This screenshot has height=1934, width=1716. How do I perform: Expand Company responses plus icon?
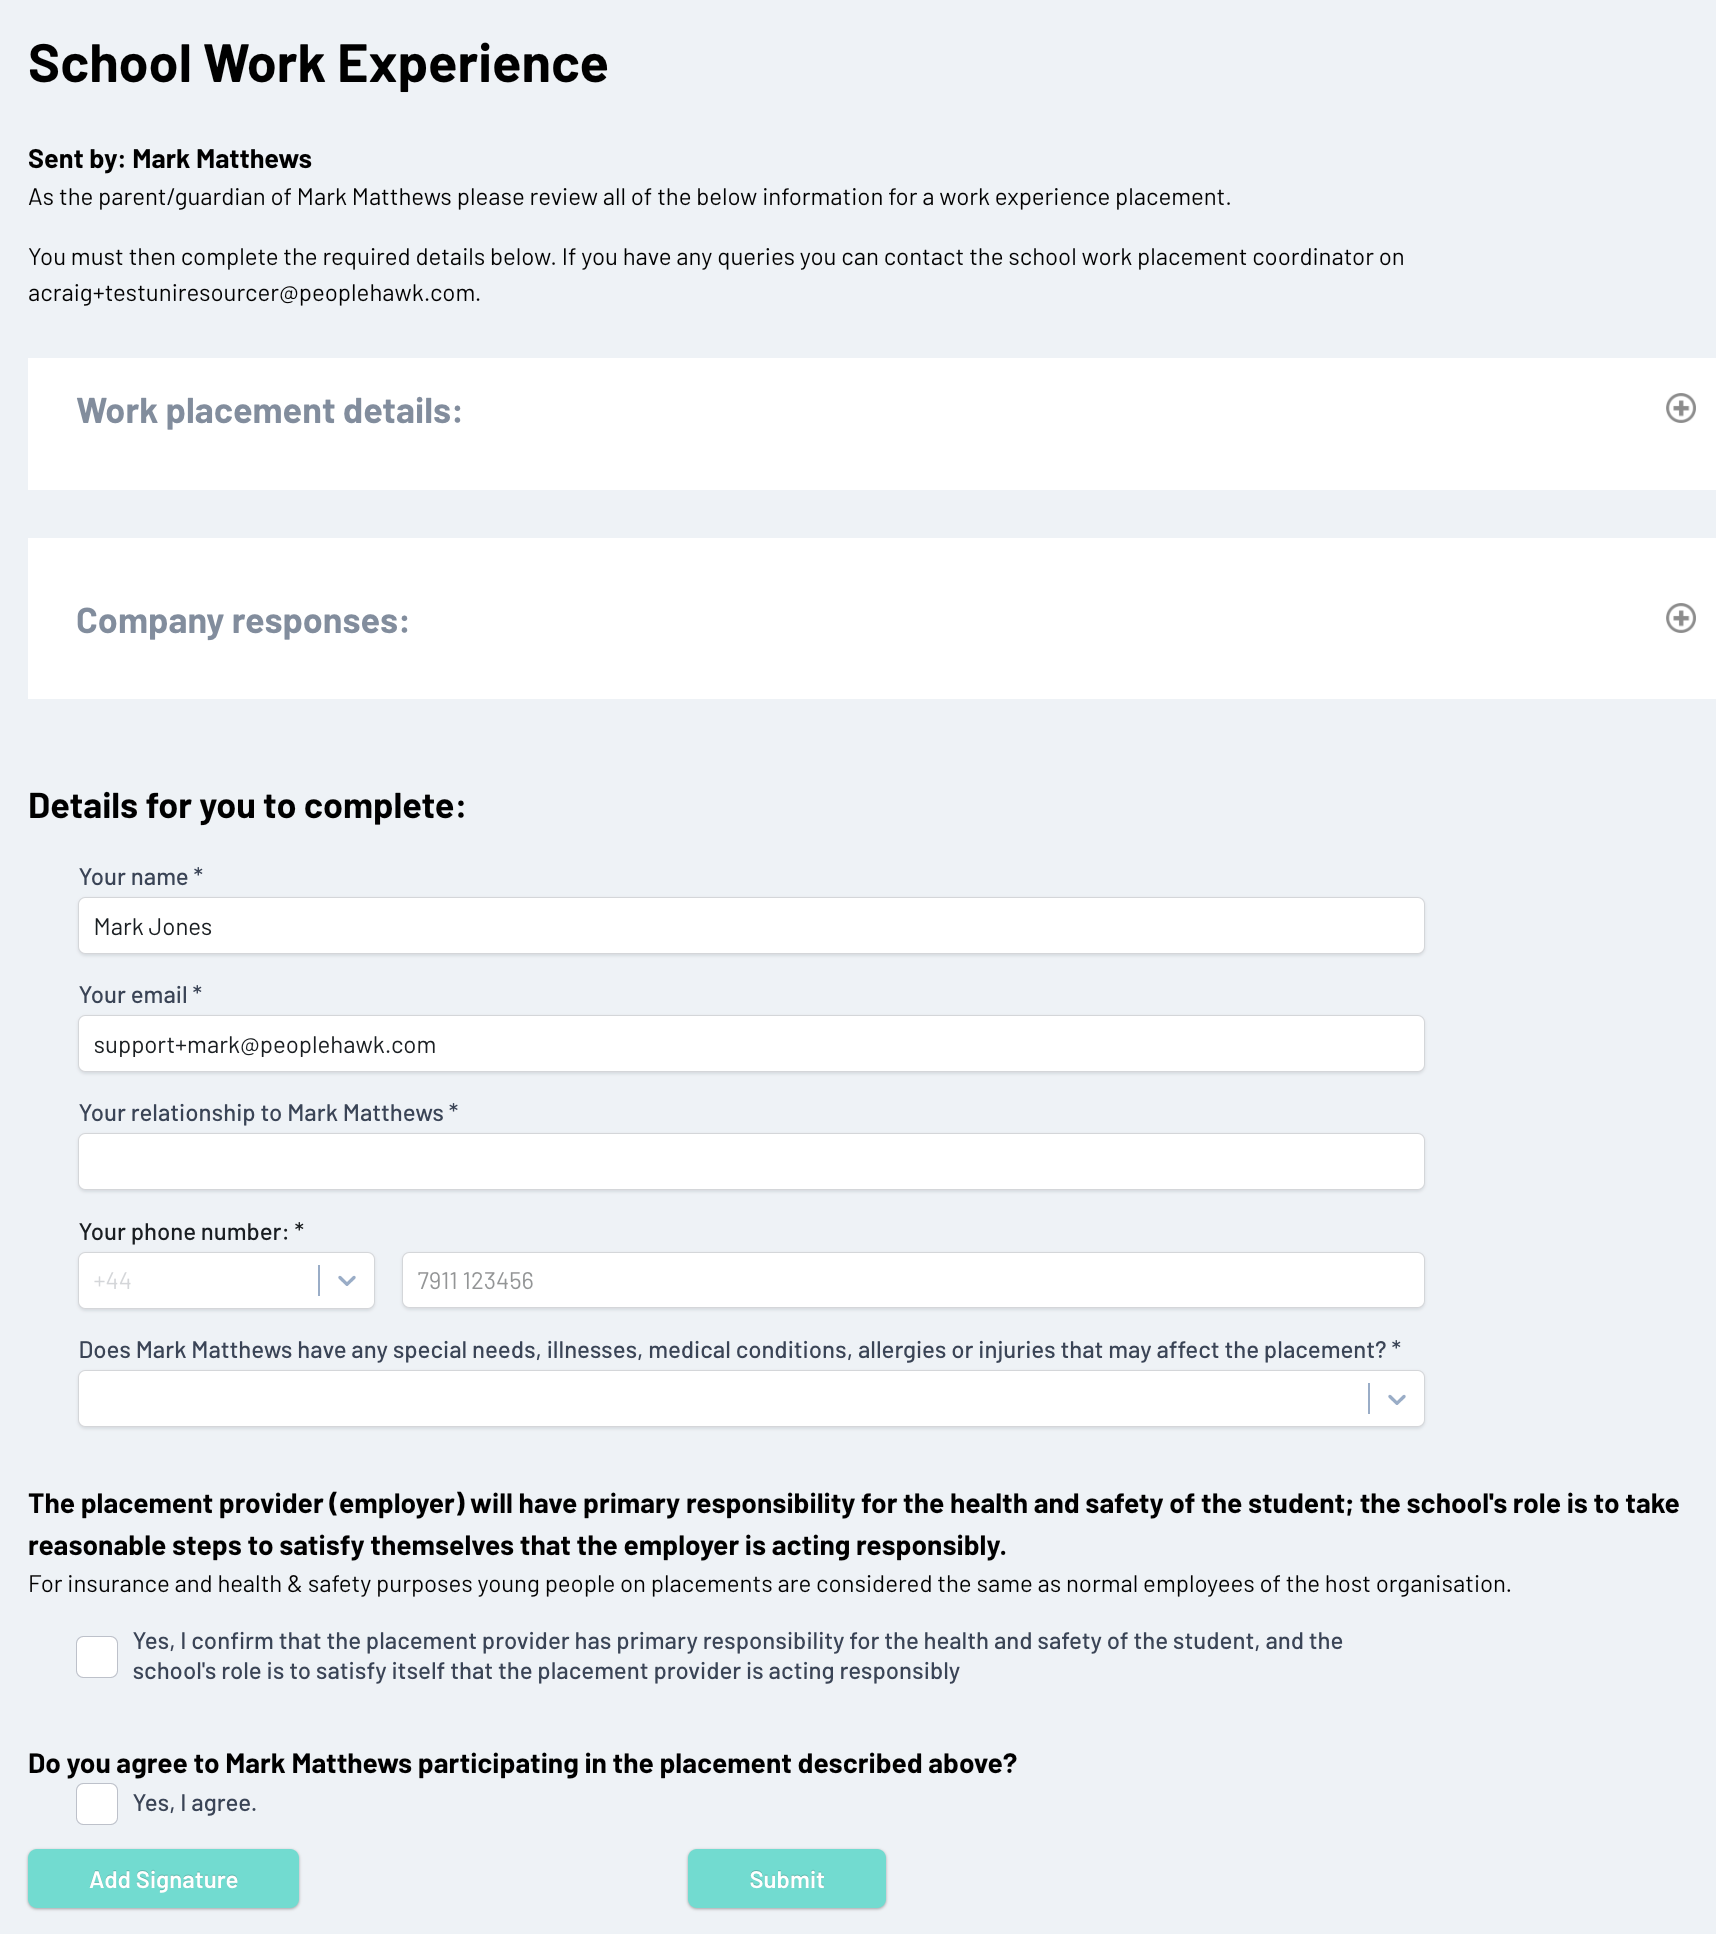[x=1680, y=618]
